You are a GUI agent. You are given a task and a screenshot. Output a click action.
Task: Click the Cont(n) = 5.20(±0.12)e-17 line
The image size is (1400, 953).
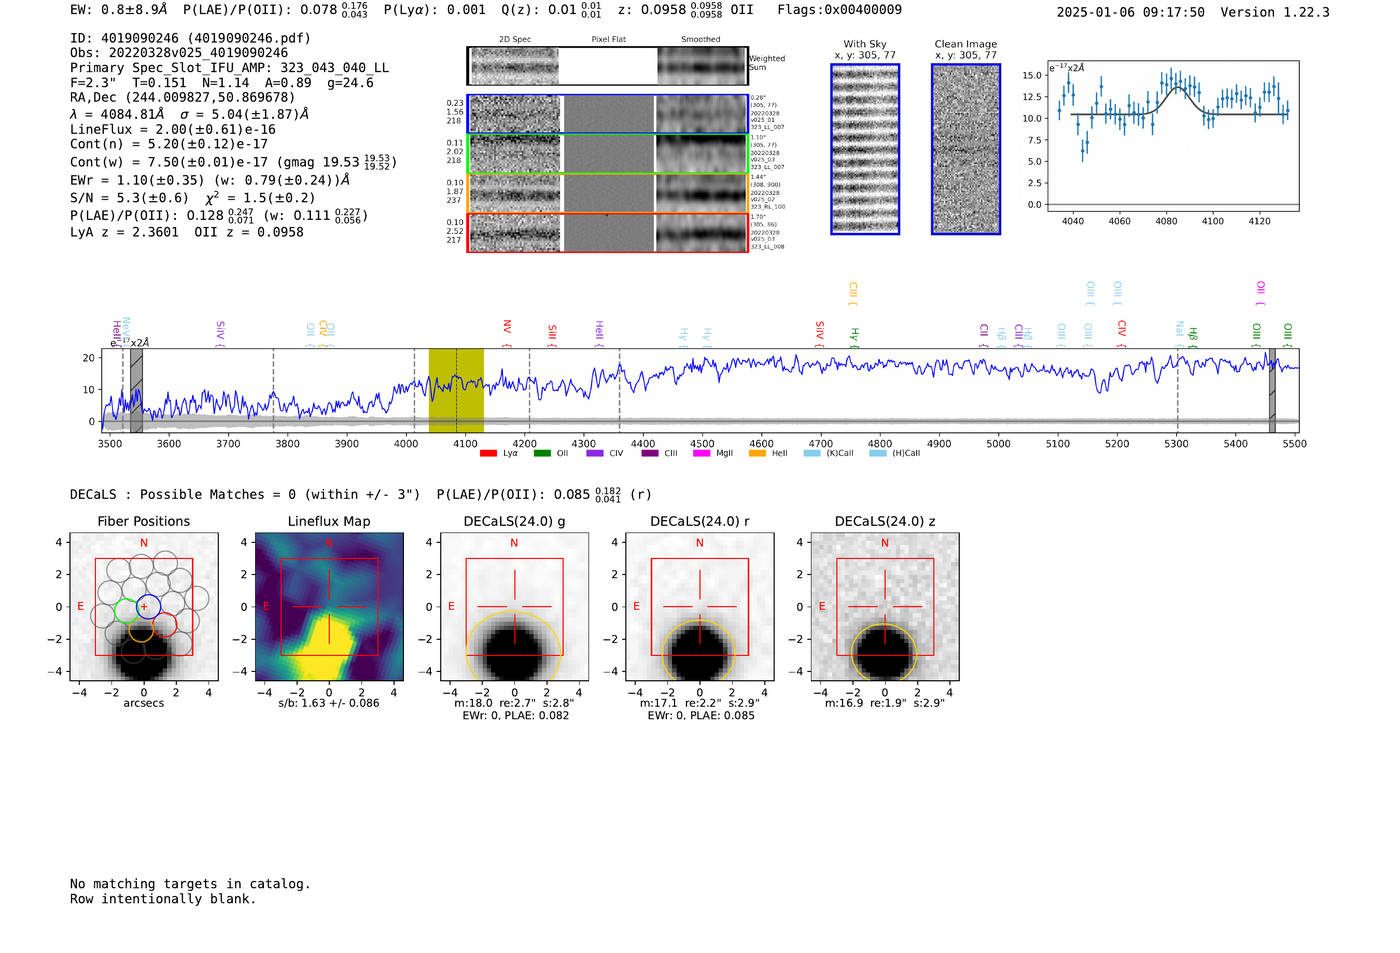169,145
